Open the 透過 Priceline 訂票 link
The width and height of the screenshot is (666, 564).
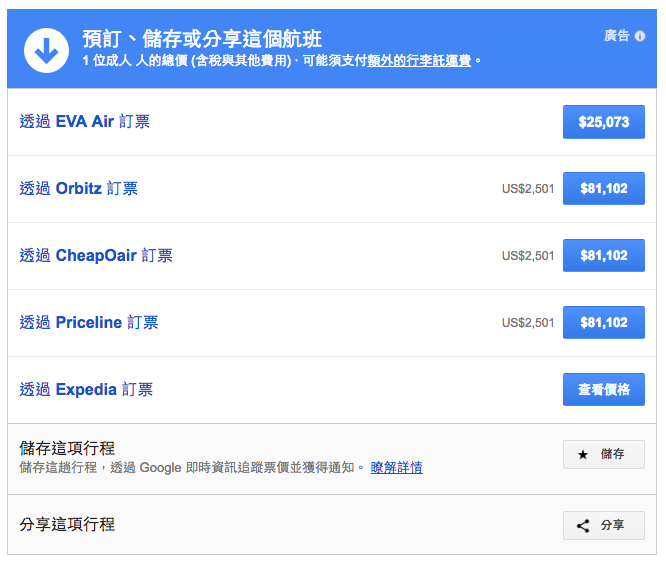(x=89, y=323)
